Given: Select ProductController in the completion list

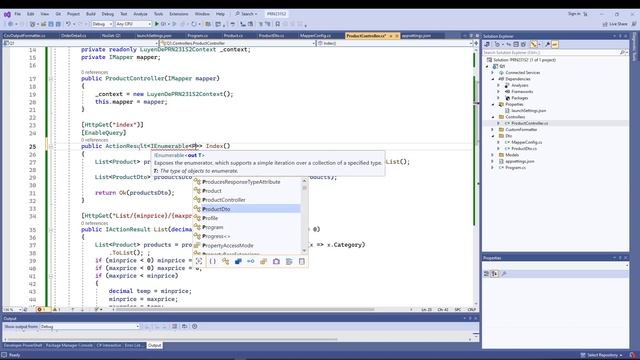Looking at the screenshot, I should [247, 200].
